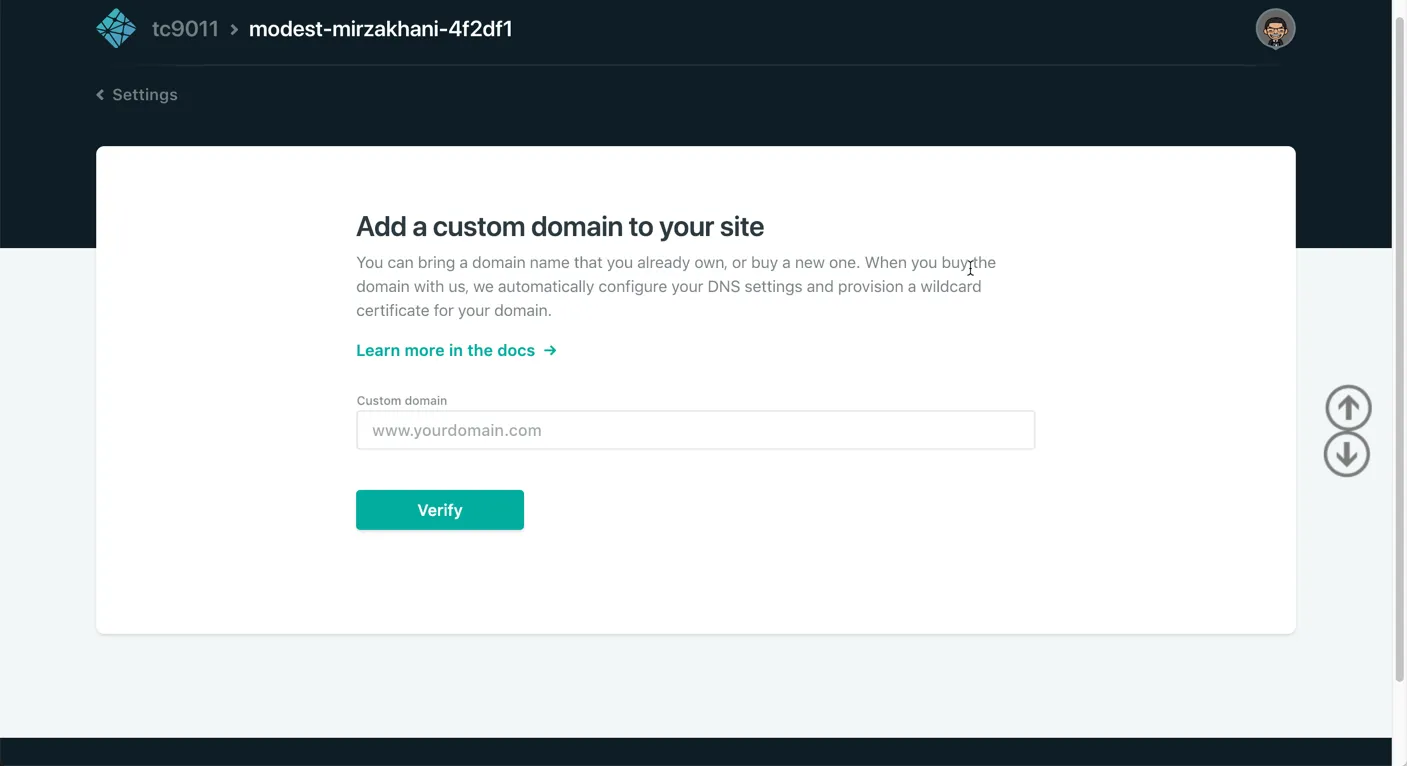Open the user avatar menu
This screenshot has width=1407, height=766.
(1275, 29)
